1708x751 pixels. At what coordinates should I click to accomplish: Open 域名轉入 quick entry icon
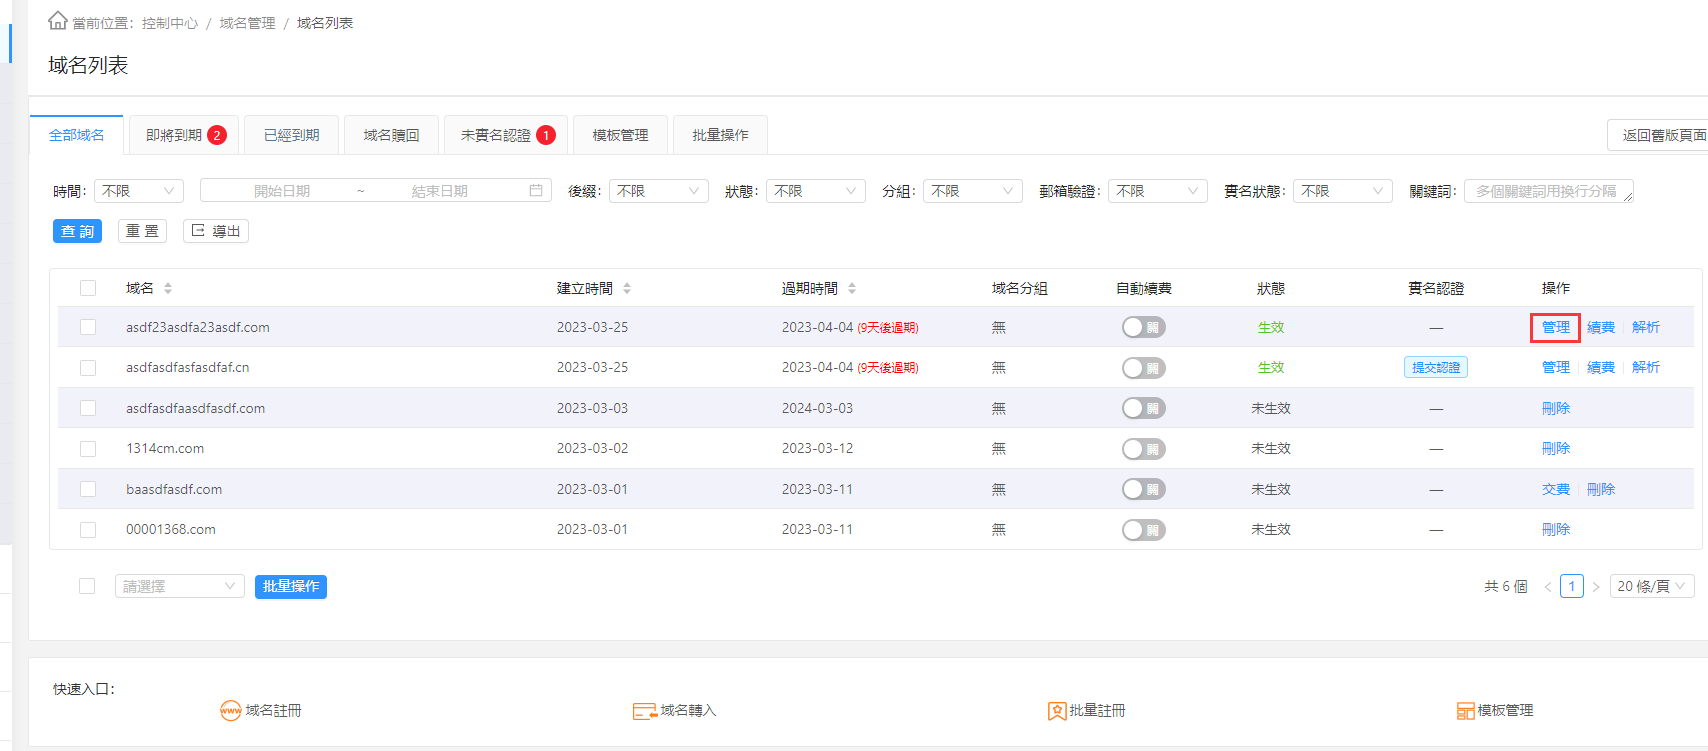pyautogui.click(x=644, y=710)
